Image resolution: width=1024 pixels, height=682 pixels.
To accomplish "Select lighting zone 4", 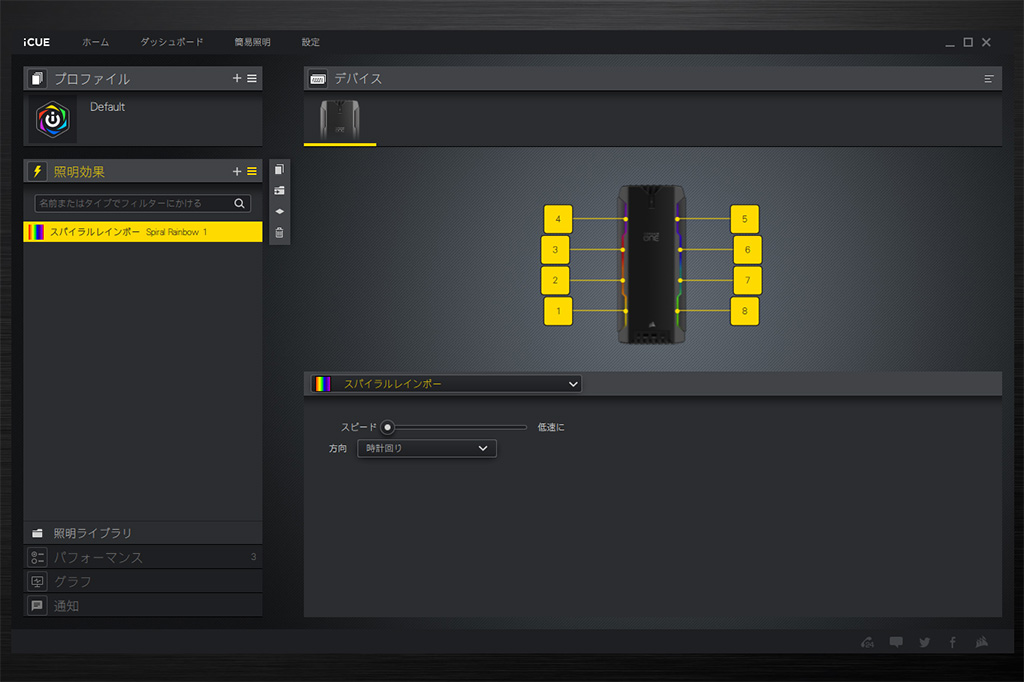I will 558,219.
